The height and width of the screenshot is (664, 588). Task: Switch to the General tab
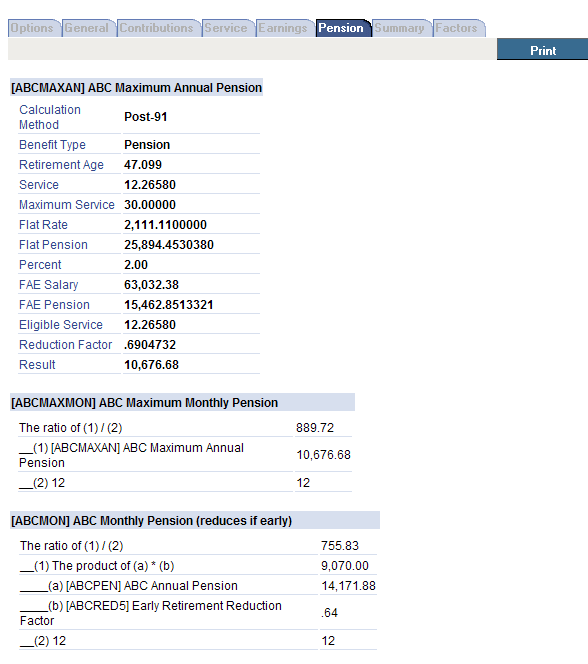click(88, 28)
